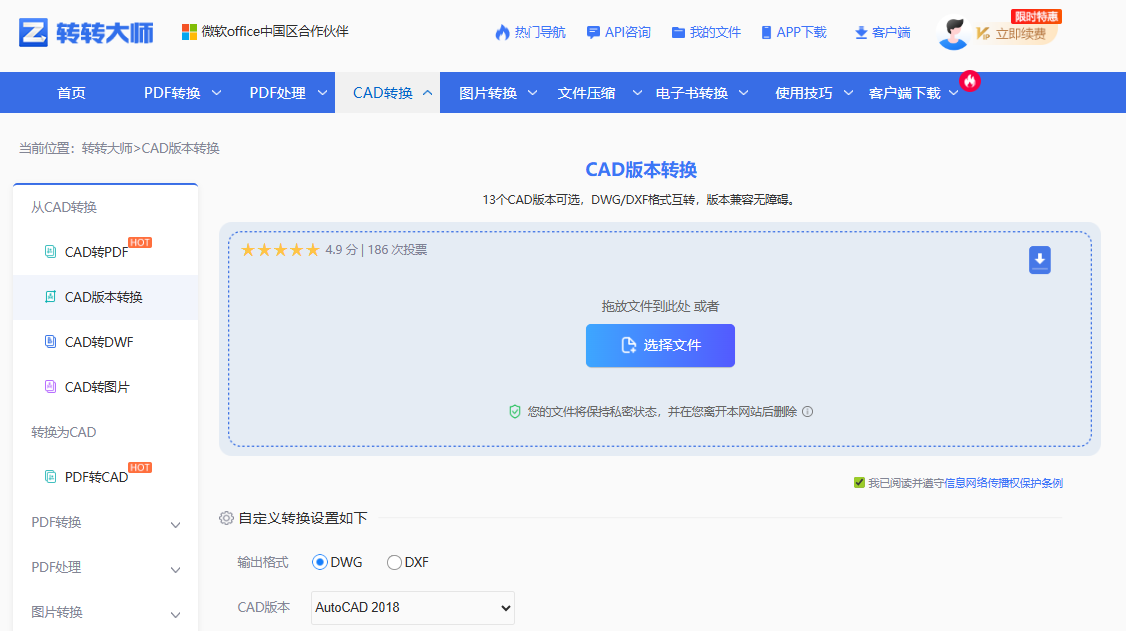Select the DWG output format radio button
Screen dimensions: 1126x631
(x=321, y=562)
